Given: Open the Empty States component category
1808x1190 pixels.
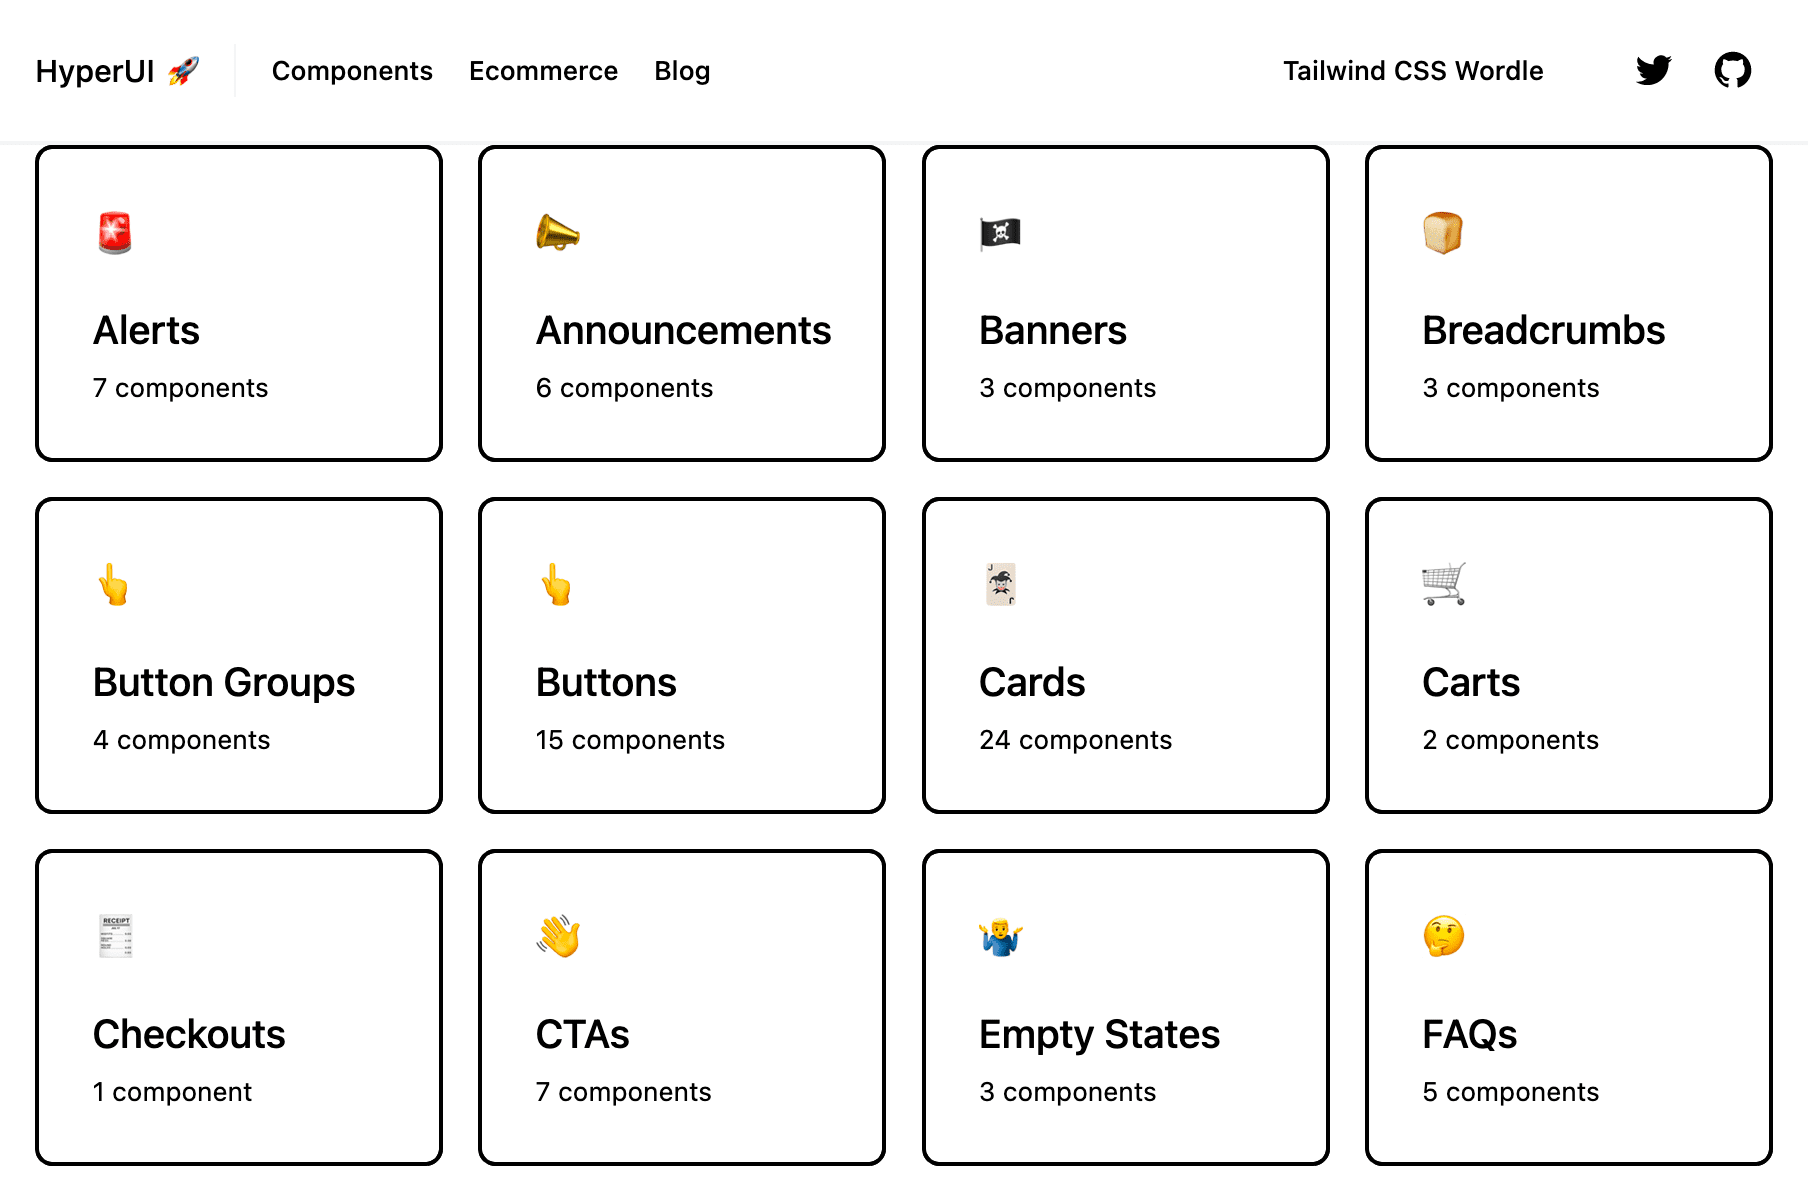Looking at the screenshot, I should 1125,1007.
